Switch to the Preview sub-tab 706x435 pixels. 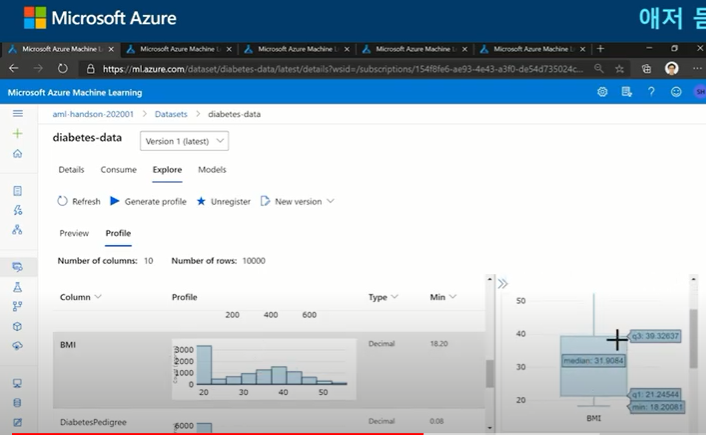[74, 233]
